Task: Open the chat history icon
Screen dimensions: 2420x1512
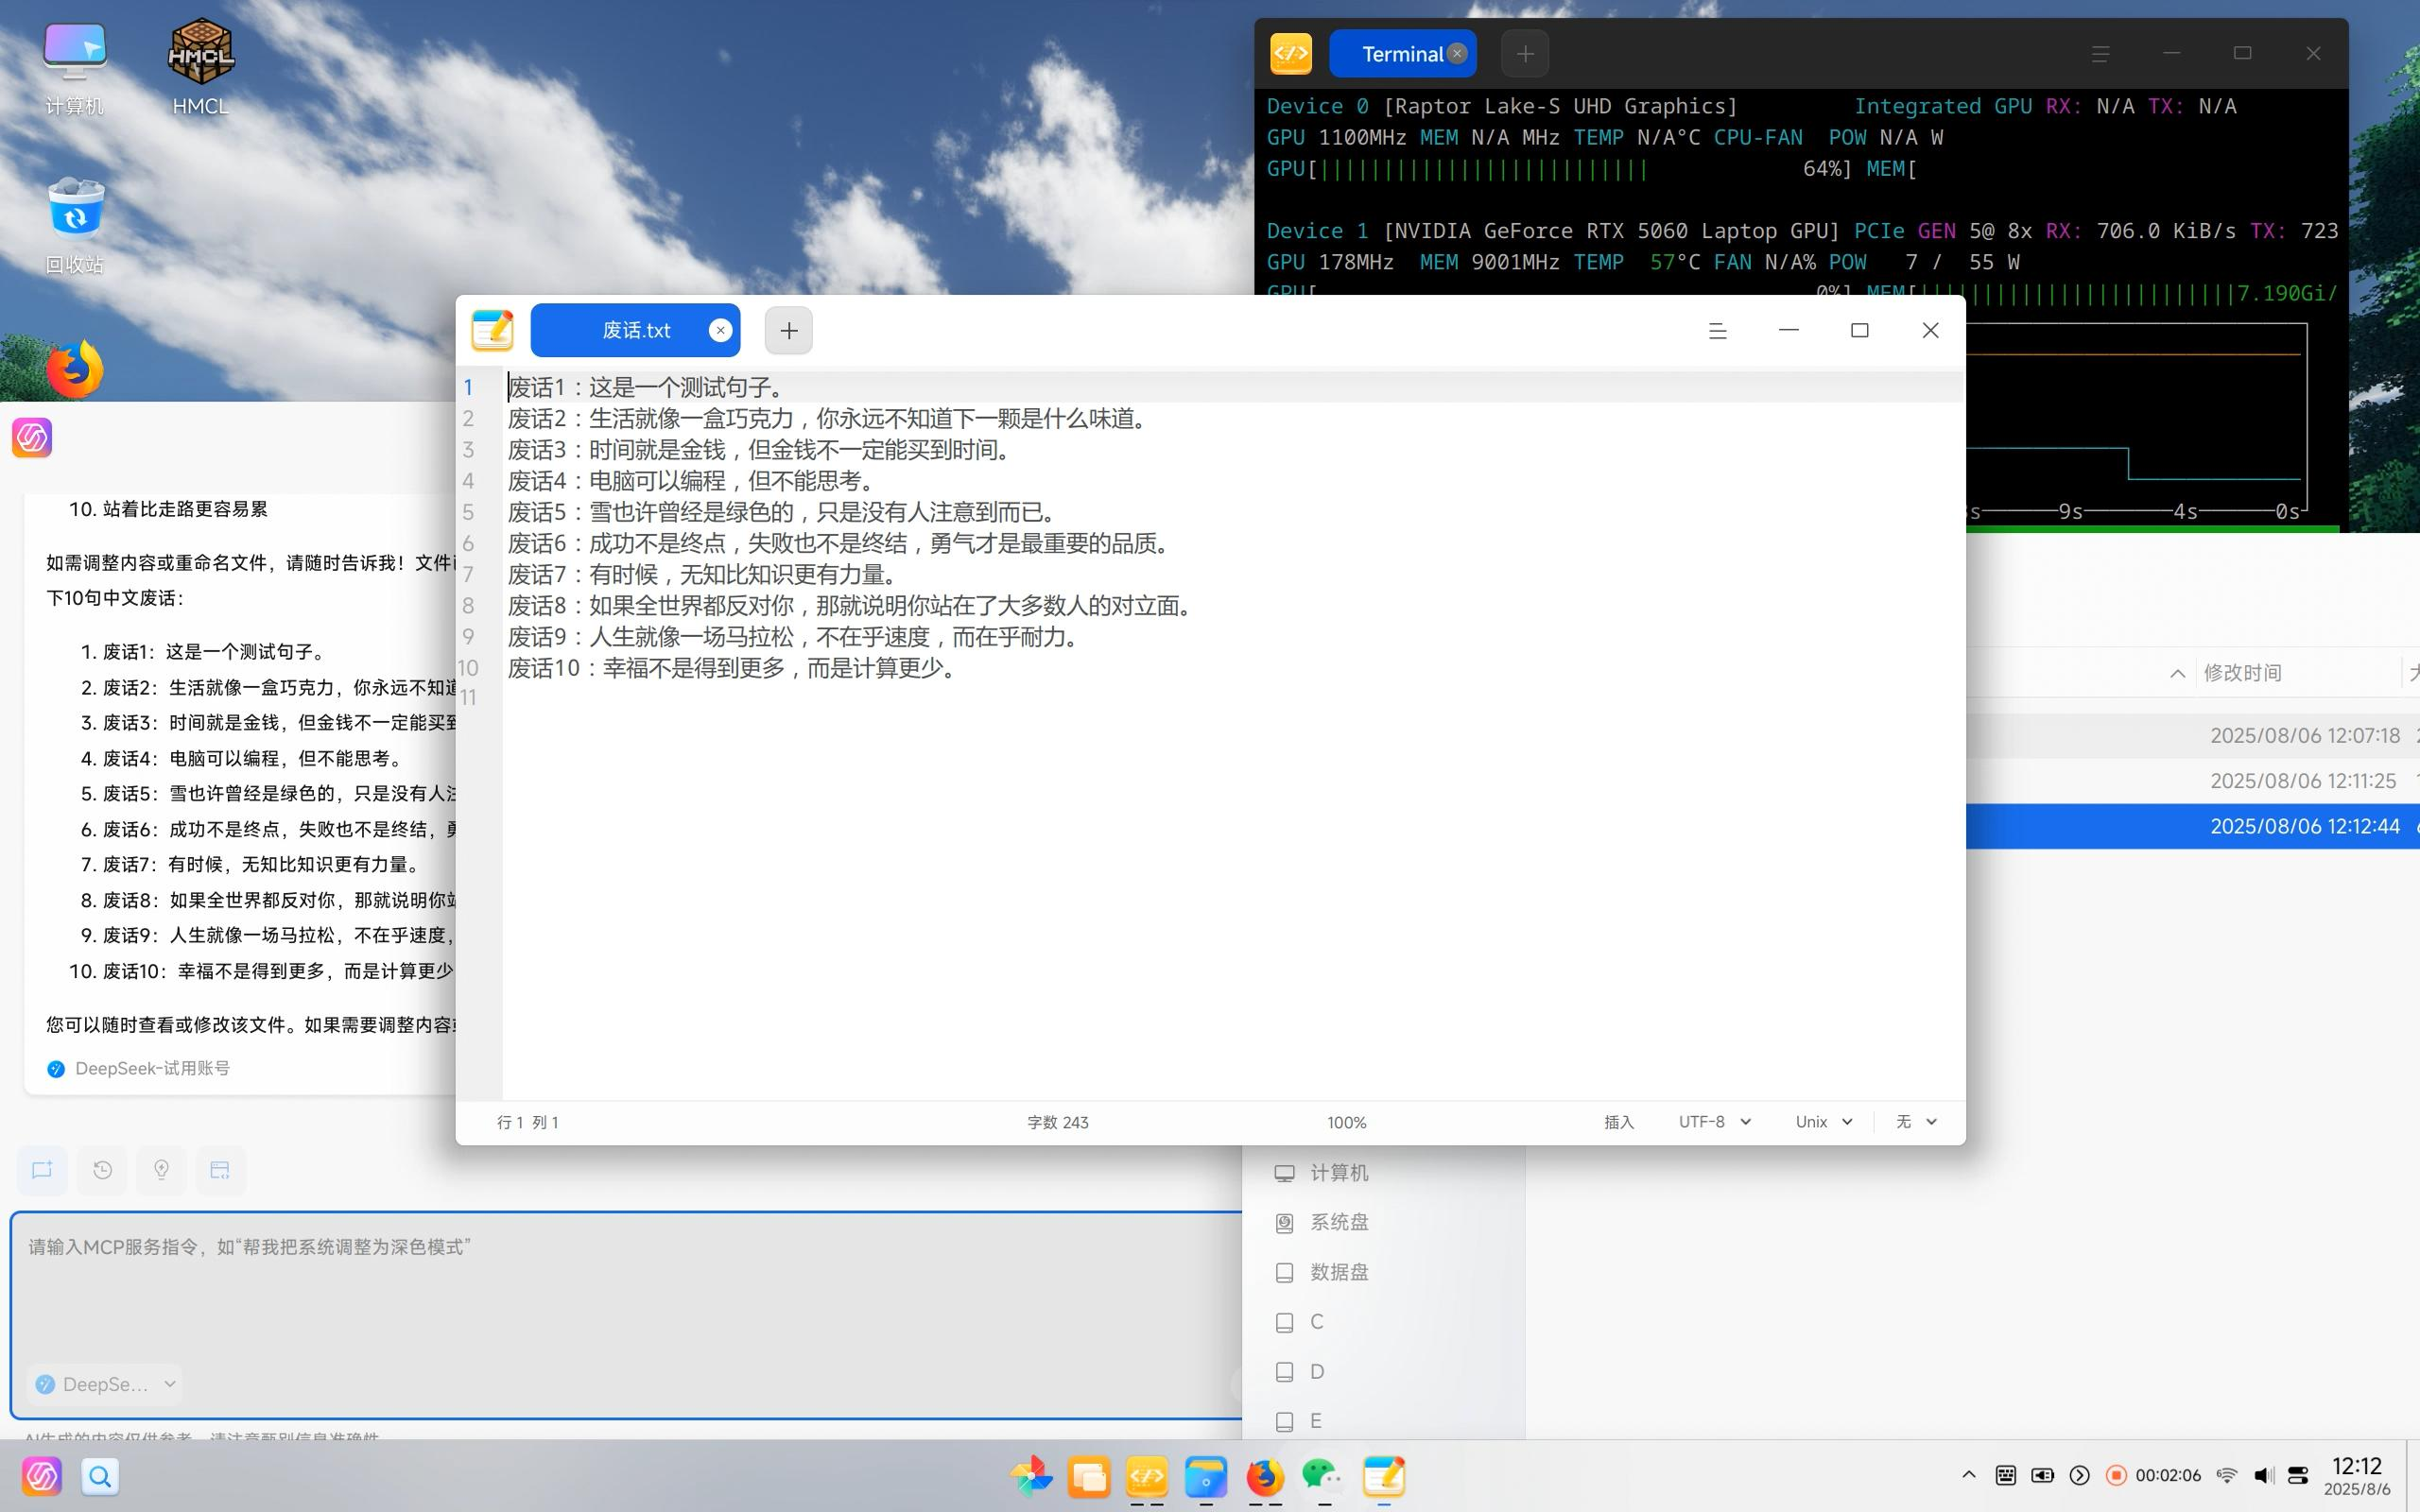Action: coord(102,1170)
